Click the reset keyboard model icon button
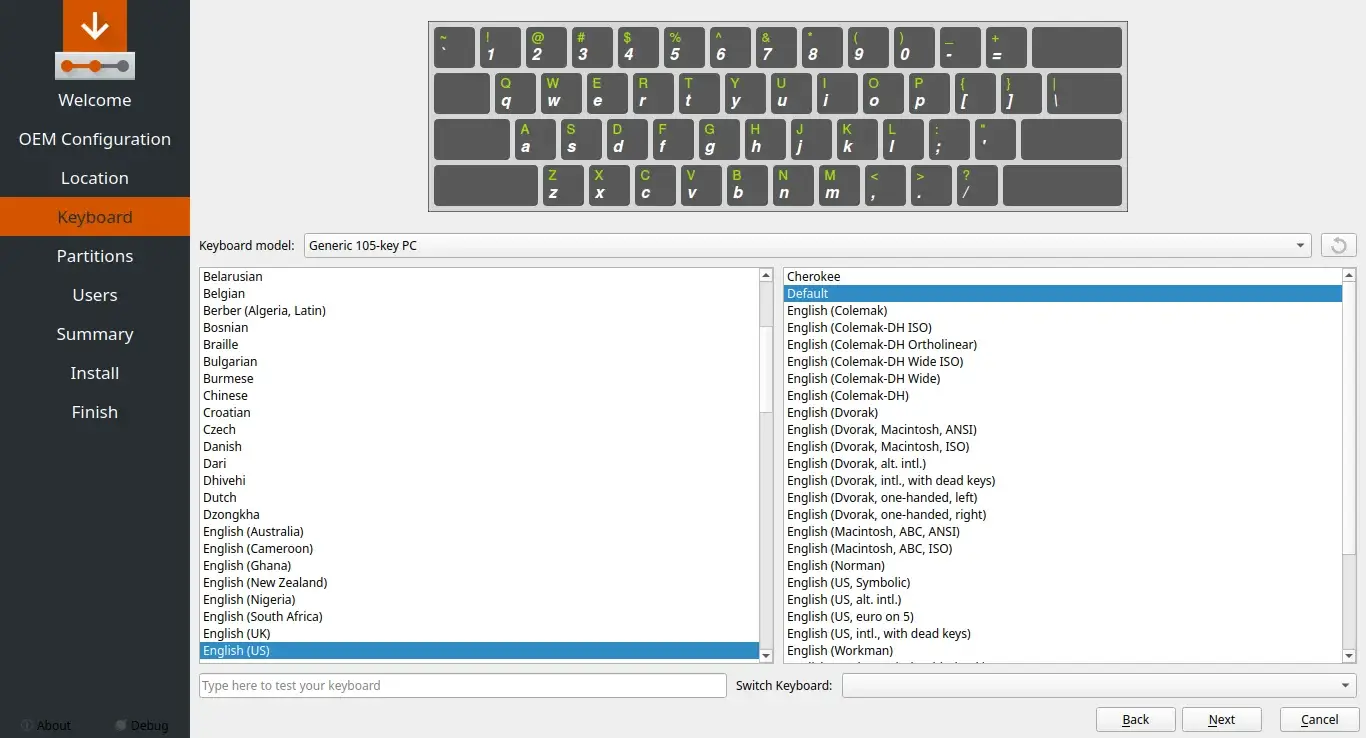 1338,245
